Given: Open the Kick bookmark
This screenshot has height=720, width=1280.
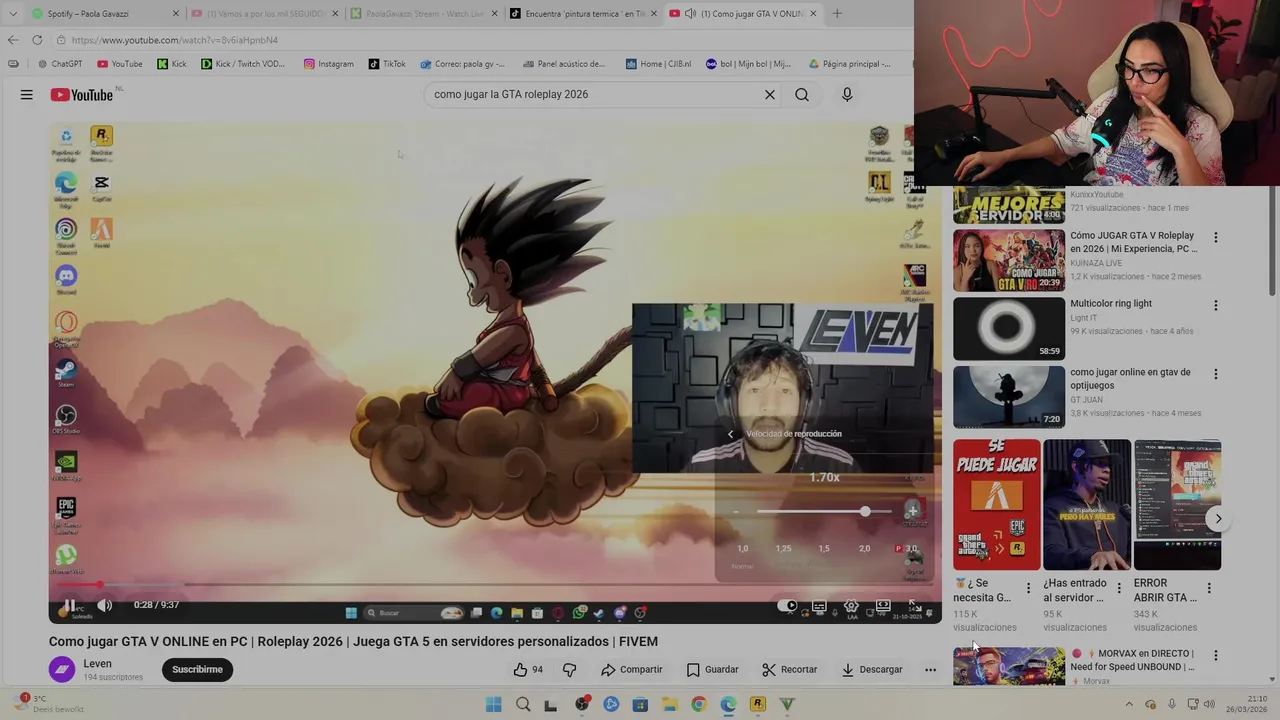Looking at the screenshot, I should click(172, 64).
